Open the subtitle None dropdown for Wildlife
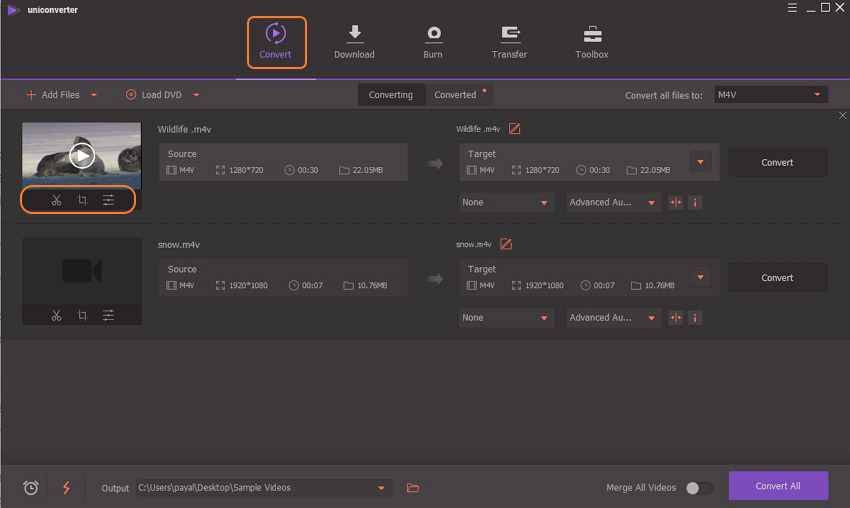The height and width of the screenshot is (508, 850). pyautogui.click(x=506, y=202)
